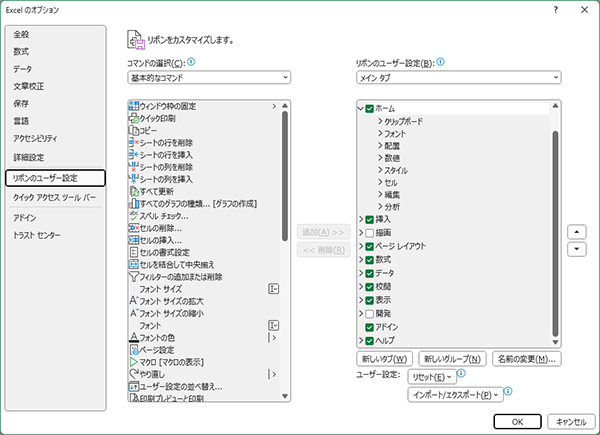Uncheck the ページ レイアウト checkbox
This screenshot has width=600, height=435.
(x=369, y=246)
